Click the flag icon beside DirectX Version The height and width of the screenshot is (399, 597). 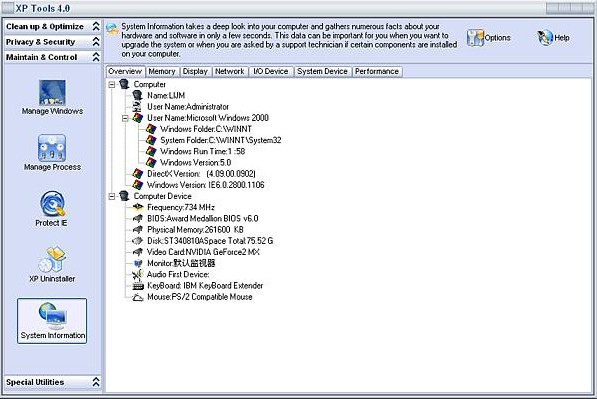(x=137, y=174)
